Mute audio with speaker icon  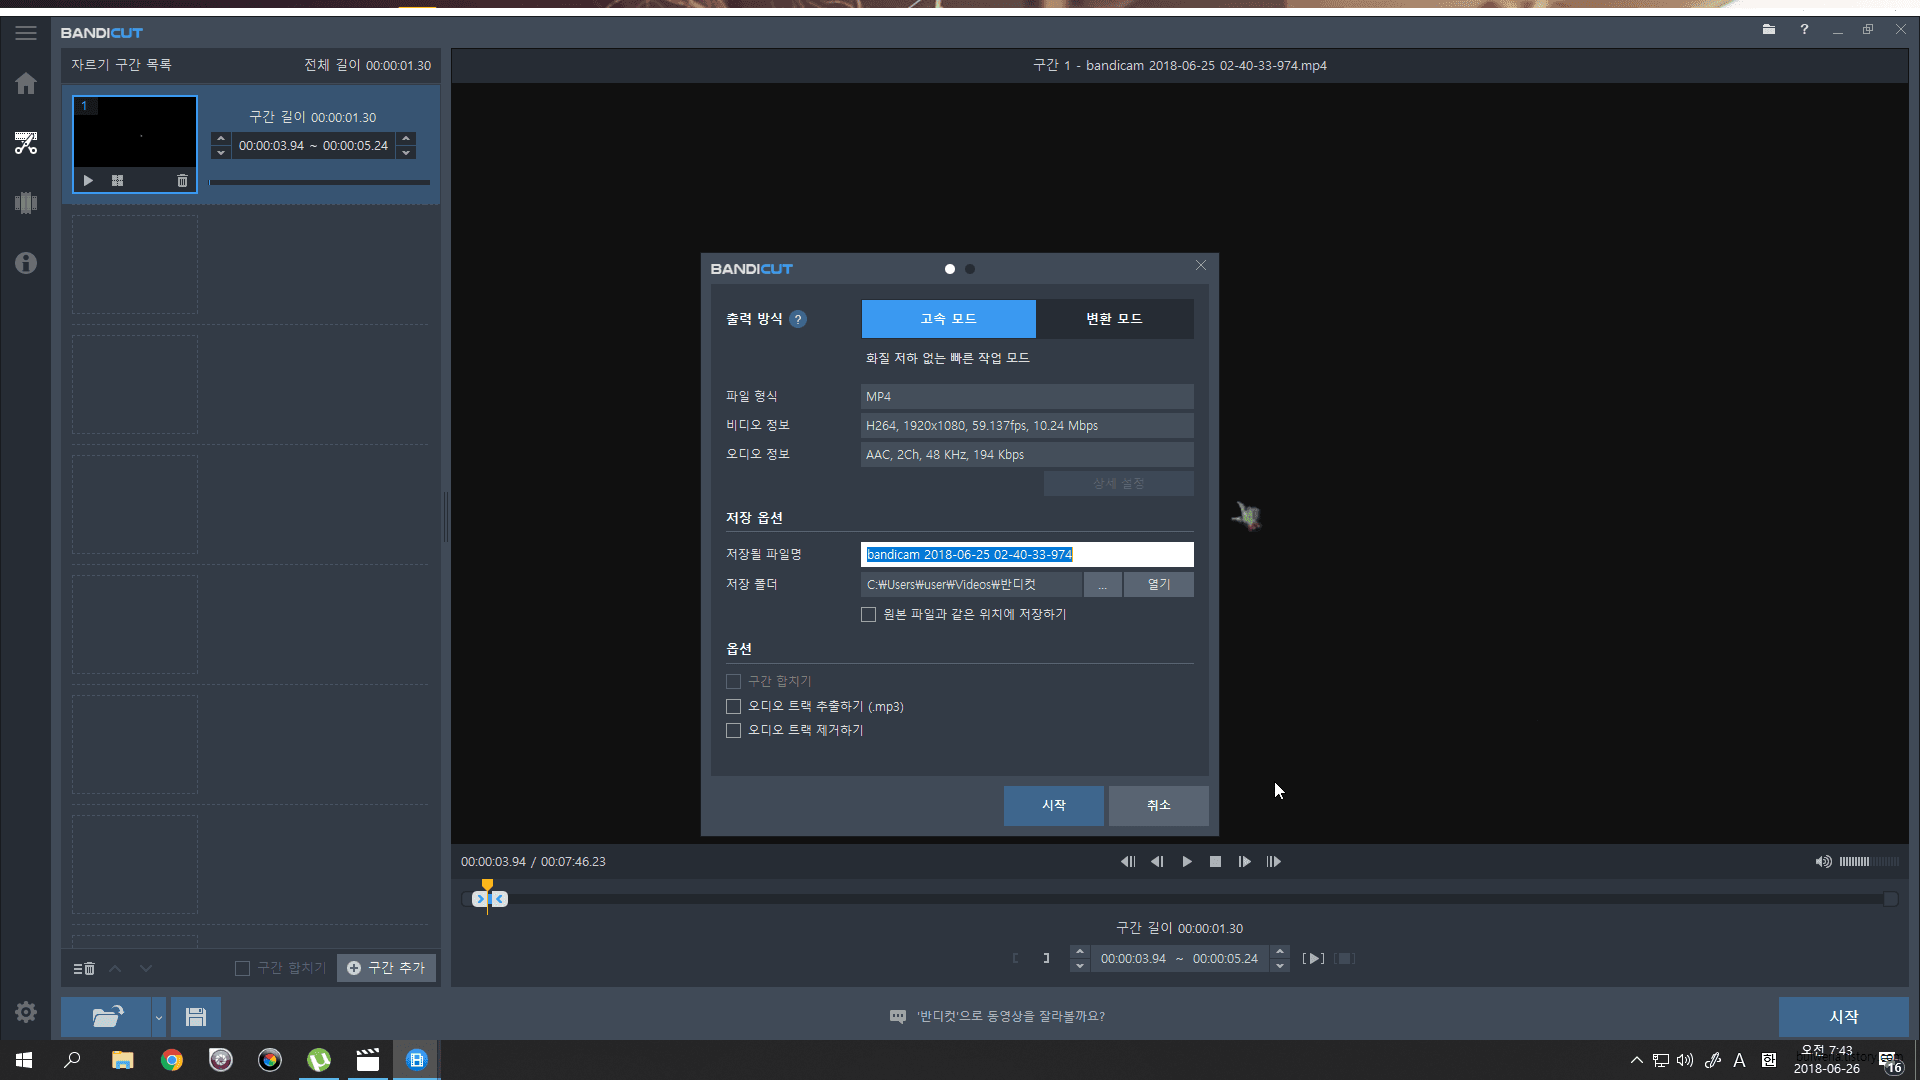coord(1823,862)
